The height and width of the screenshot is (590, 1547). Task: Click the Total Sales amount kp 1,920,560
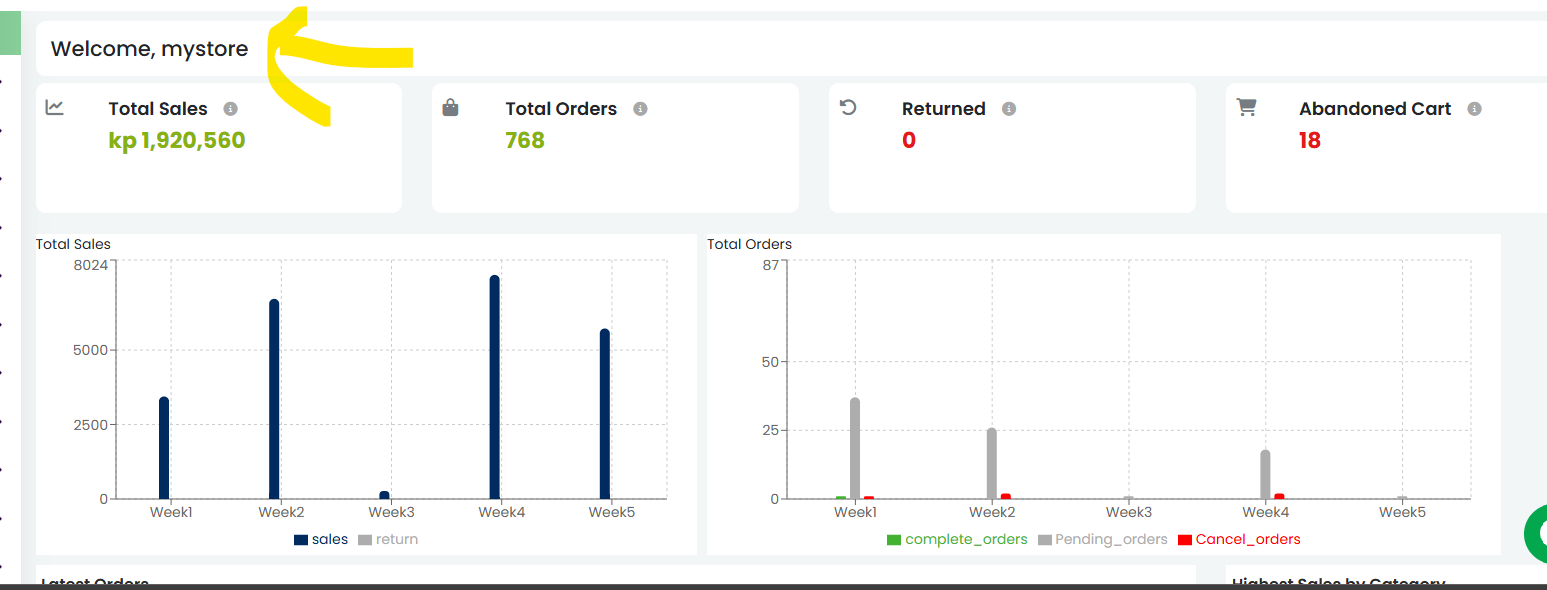point(177,140)
